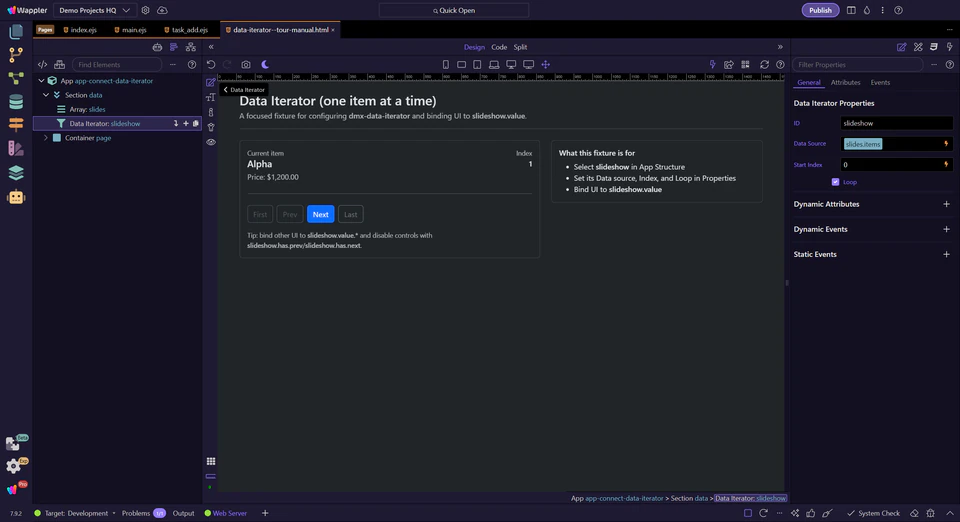
Task: Open the Routing signpost sidebar icon
Action: 16,124
